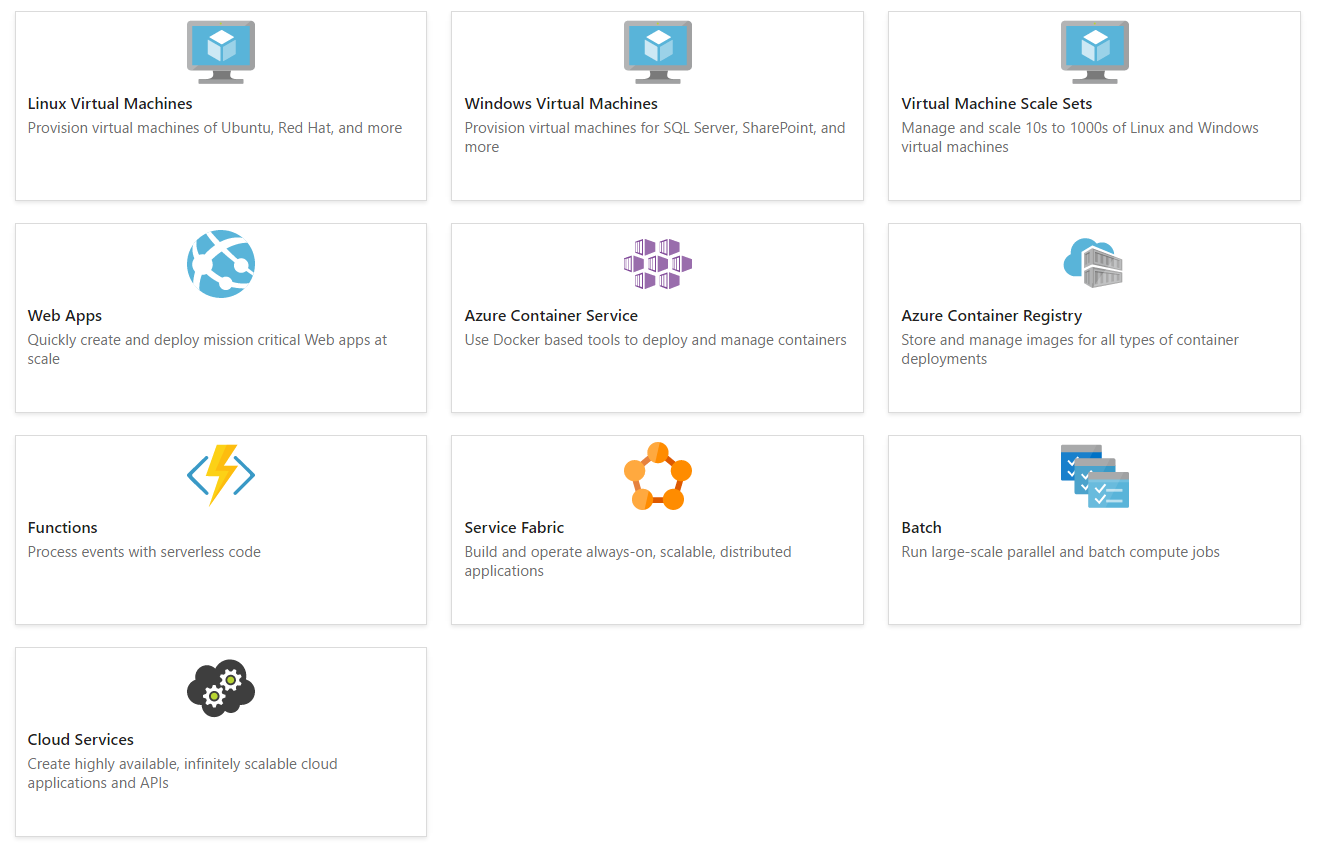Click the Linux Virtual Machines monitor icon
Screen dimensions: 1318x855
coord(220,52)
